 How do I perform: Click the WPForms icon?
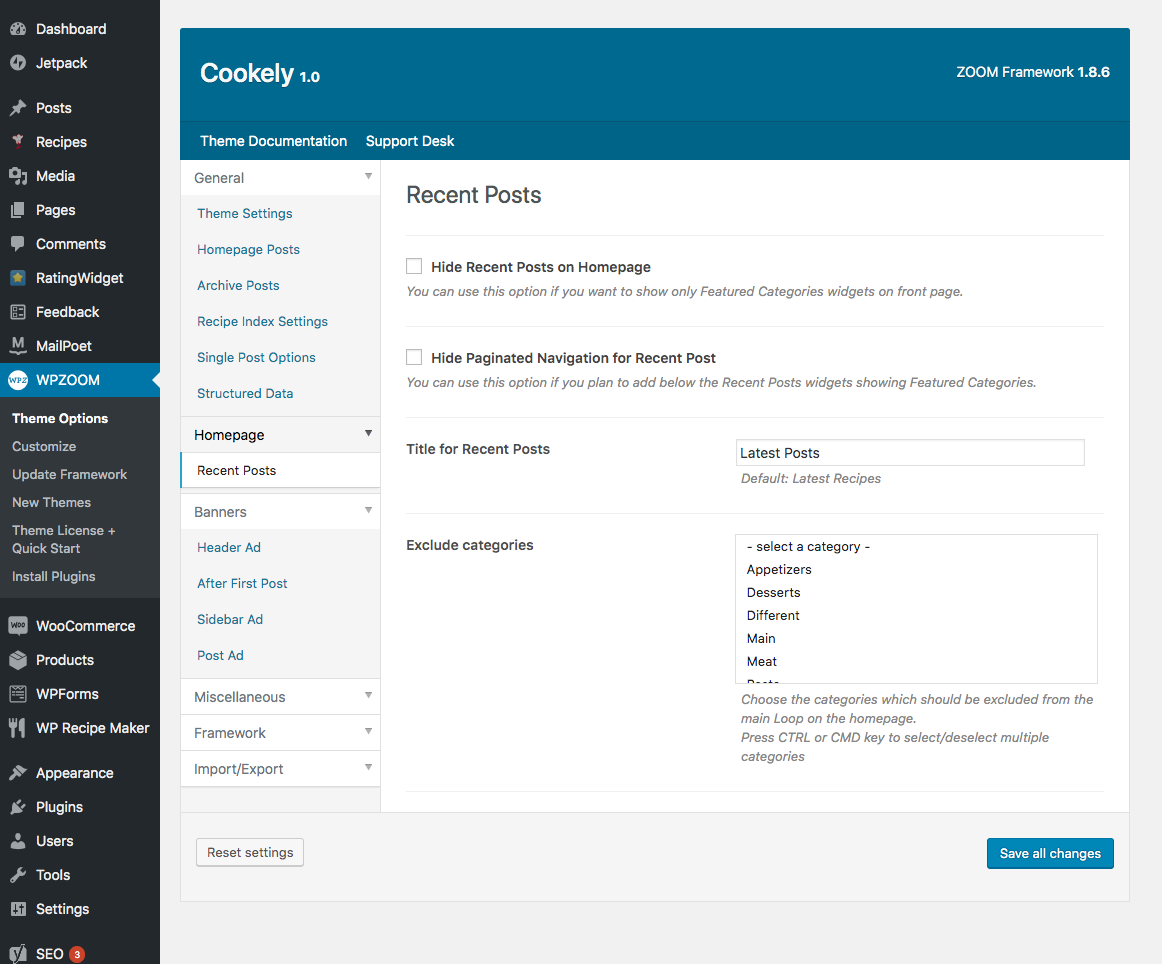click(x=18, y=694)
